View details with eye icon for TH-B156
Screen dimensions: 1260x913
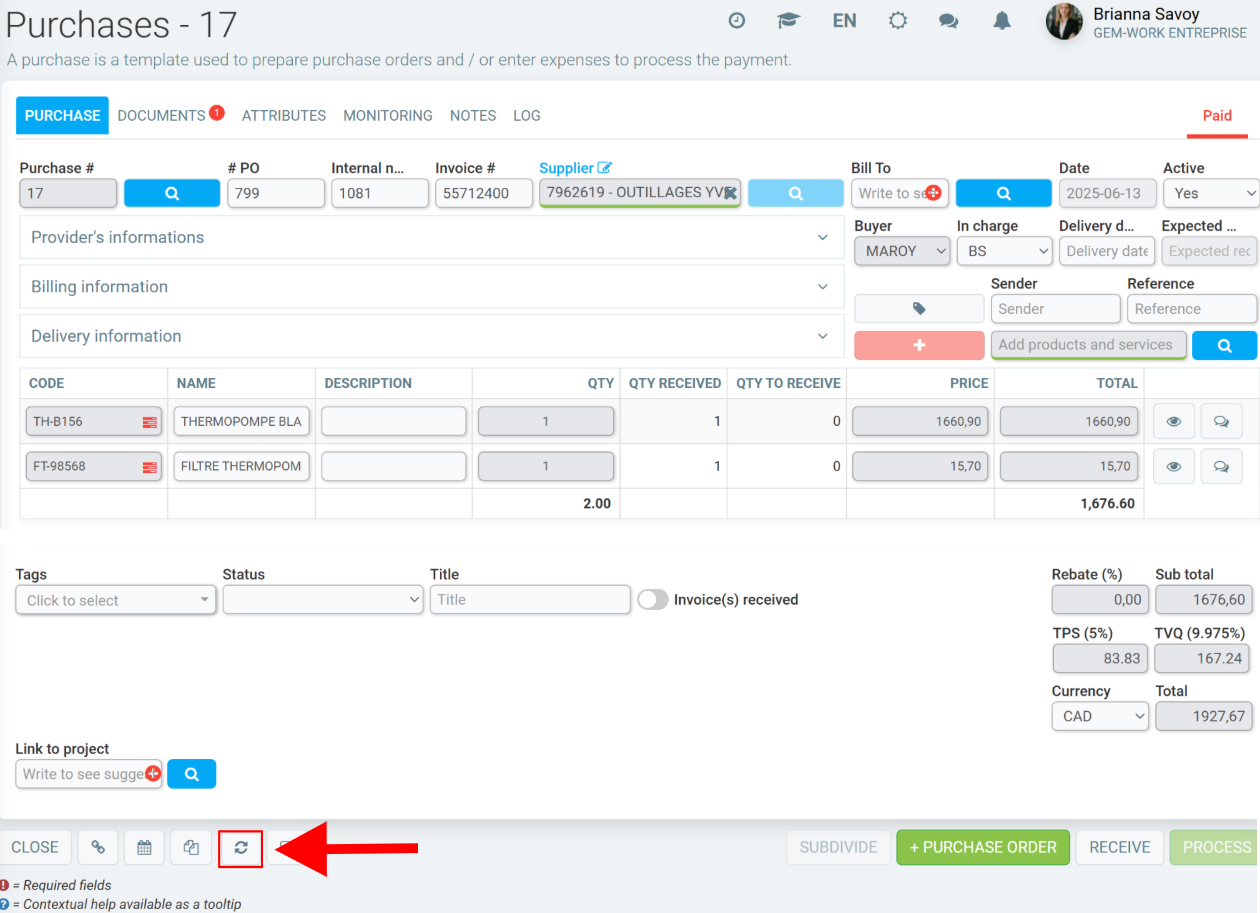pos(1174,422)
